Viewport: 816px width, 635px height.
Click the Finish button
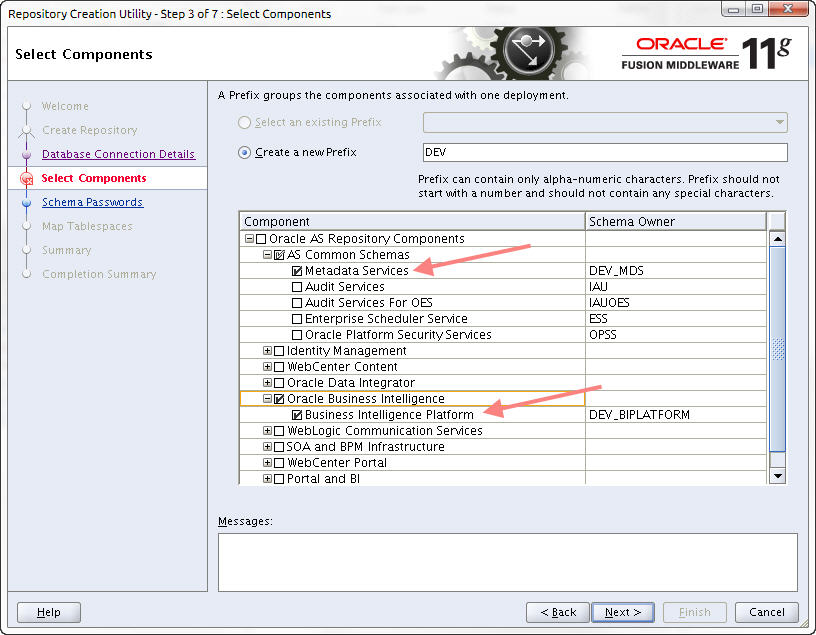coord(695,613)
